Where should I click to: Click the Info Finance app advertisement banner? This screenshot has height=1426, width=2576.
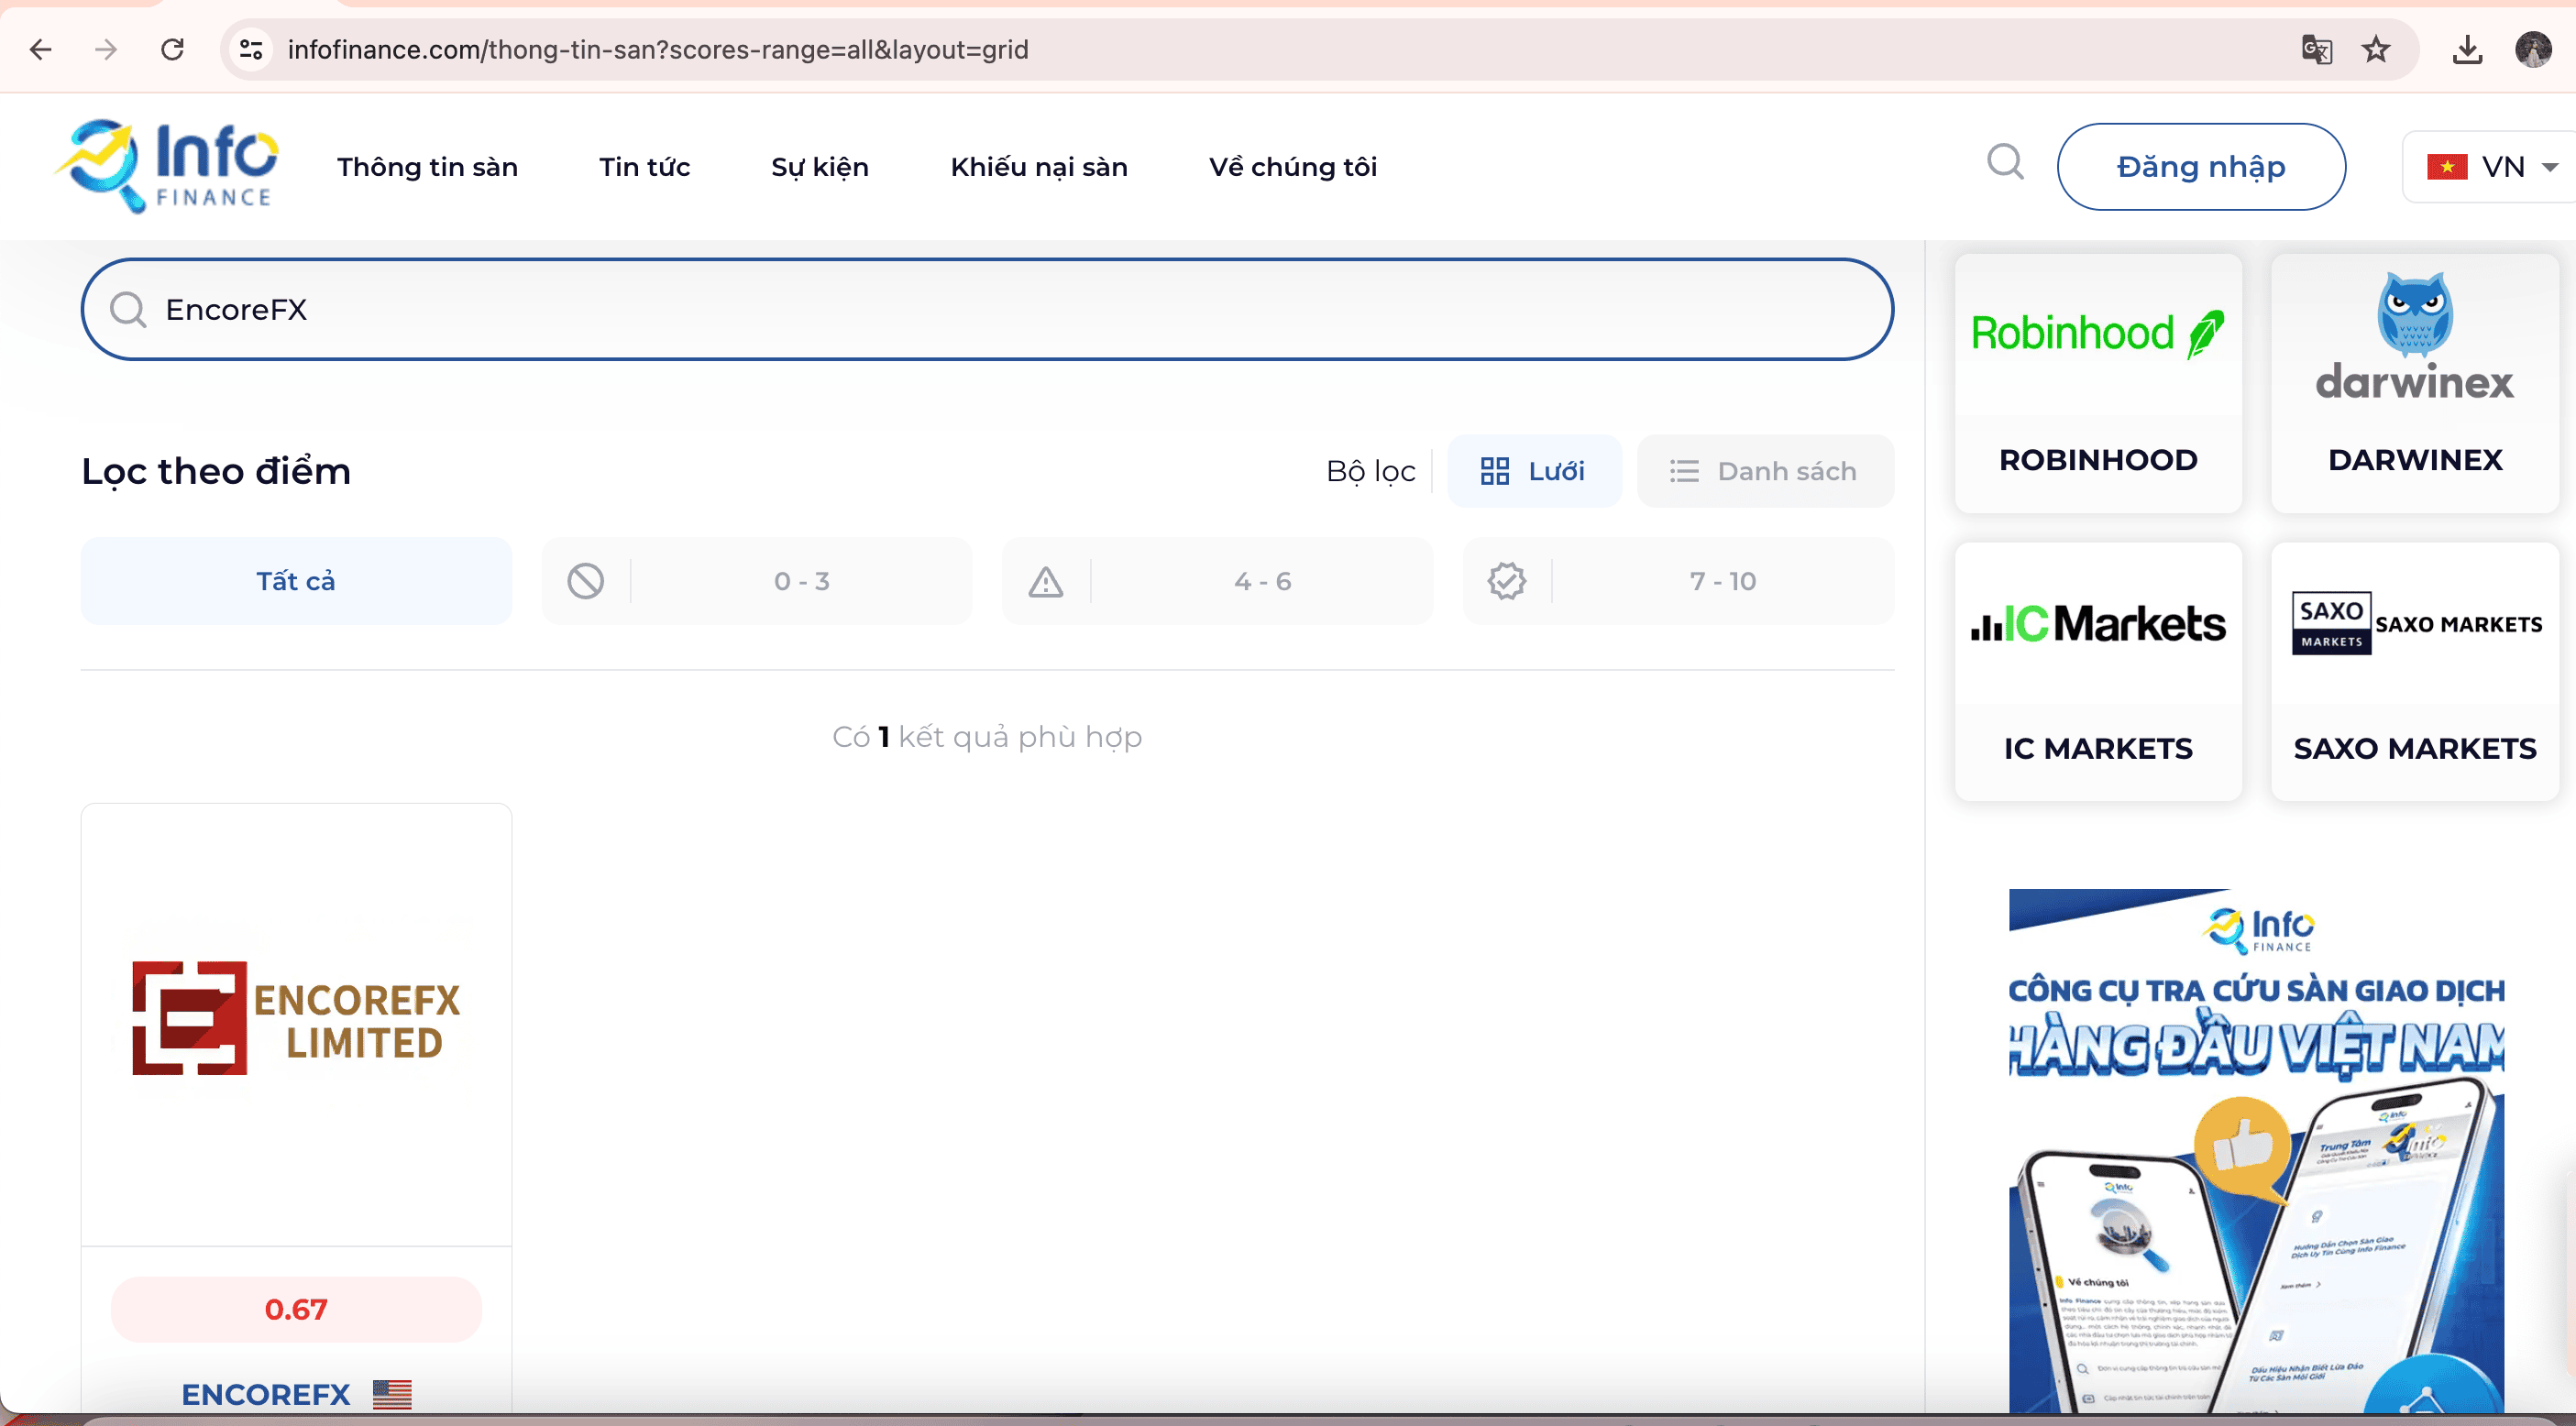[2256, 1150]
